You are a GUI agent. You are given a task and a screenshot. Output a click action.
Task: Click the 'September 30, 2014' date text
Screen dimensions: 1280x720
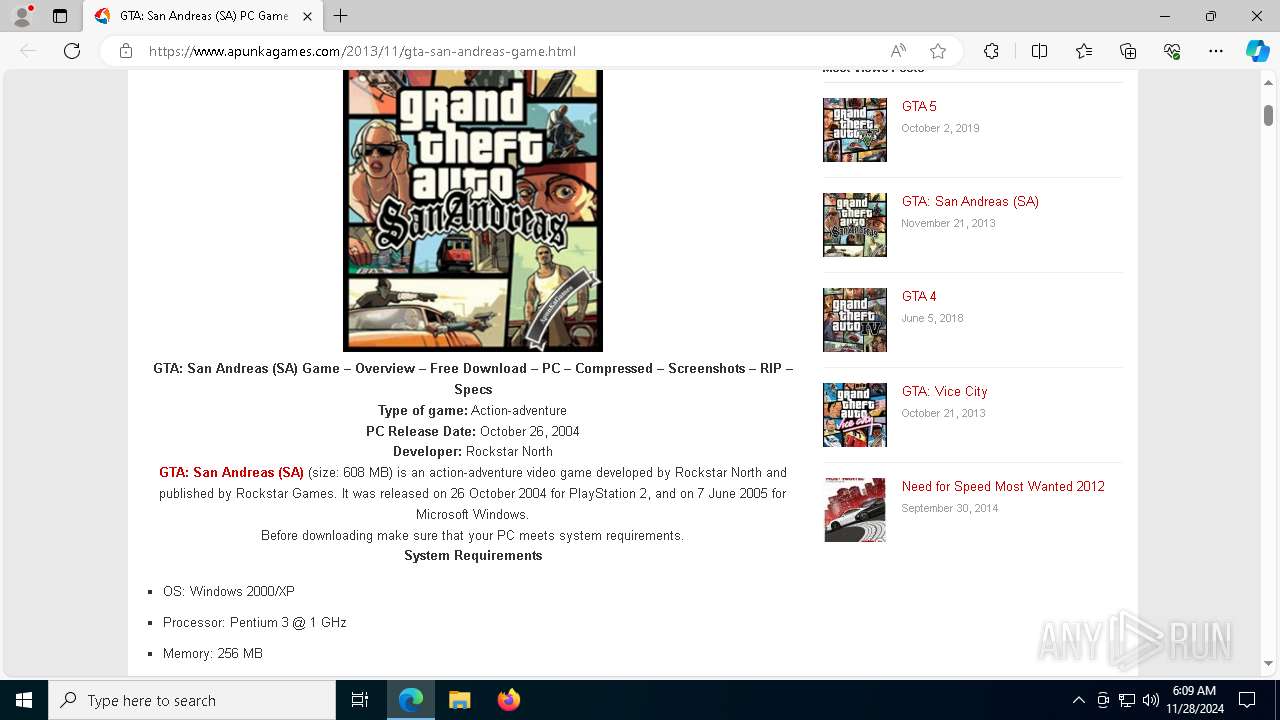coord(950,508)
